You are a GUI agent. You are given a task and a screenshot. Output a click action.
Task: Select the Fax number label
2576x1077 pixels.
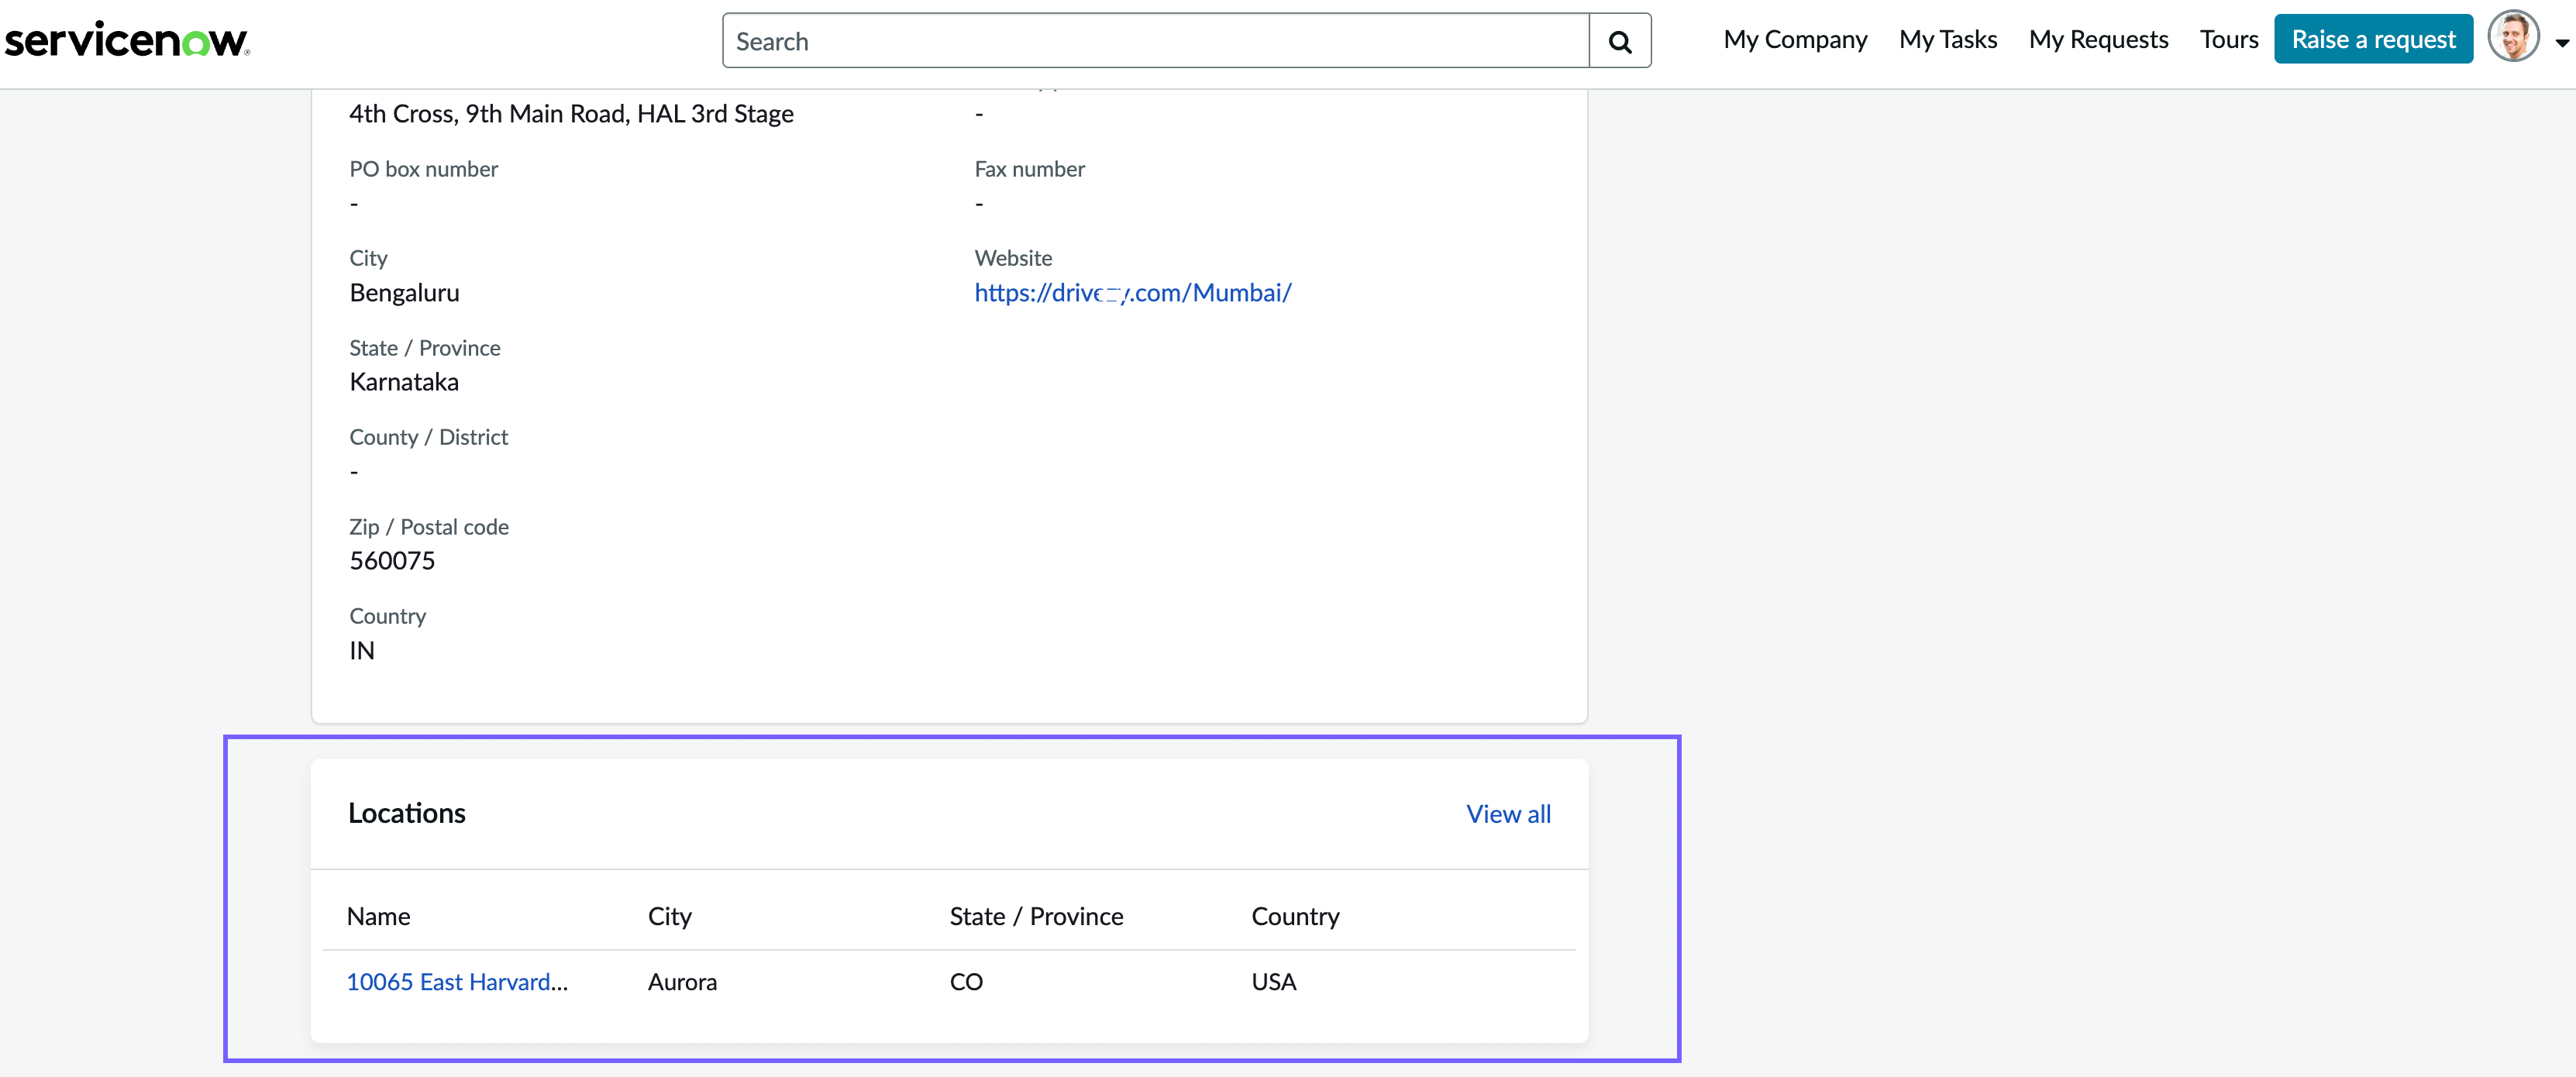point(1029,169)
